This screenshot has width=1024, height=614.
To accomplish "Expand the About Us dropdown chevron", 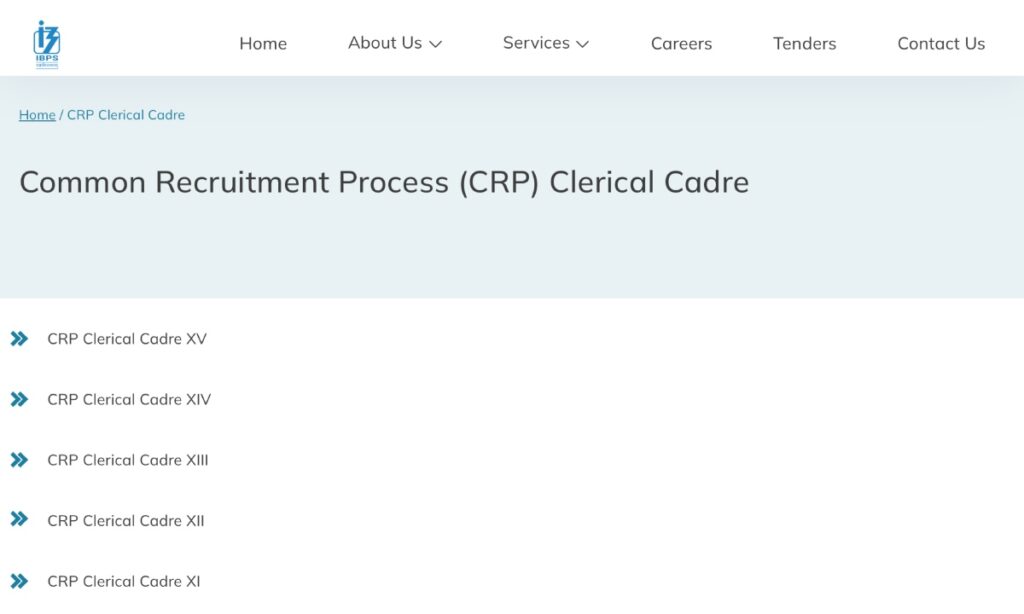I will (435, 44).
